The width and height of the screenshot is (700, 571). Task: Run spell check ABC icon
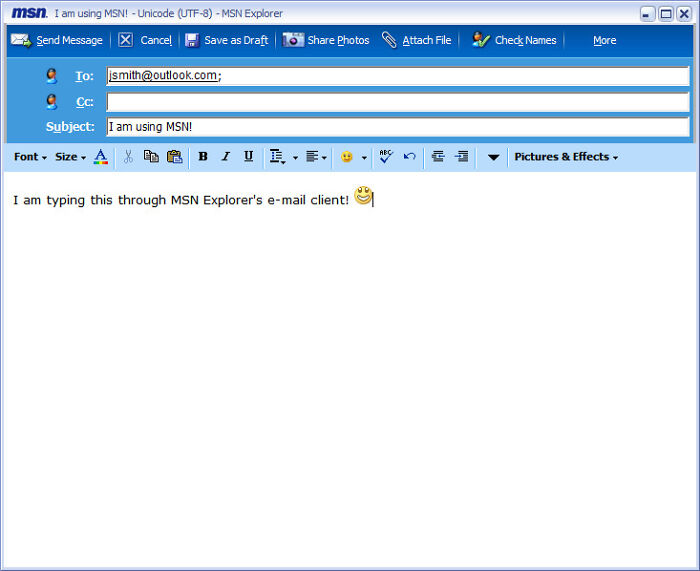pyautogui.click(x=386, y=156)
